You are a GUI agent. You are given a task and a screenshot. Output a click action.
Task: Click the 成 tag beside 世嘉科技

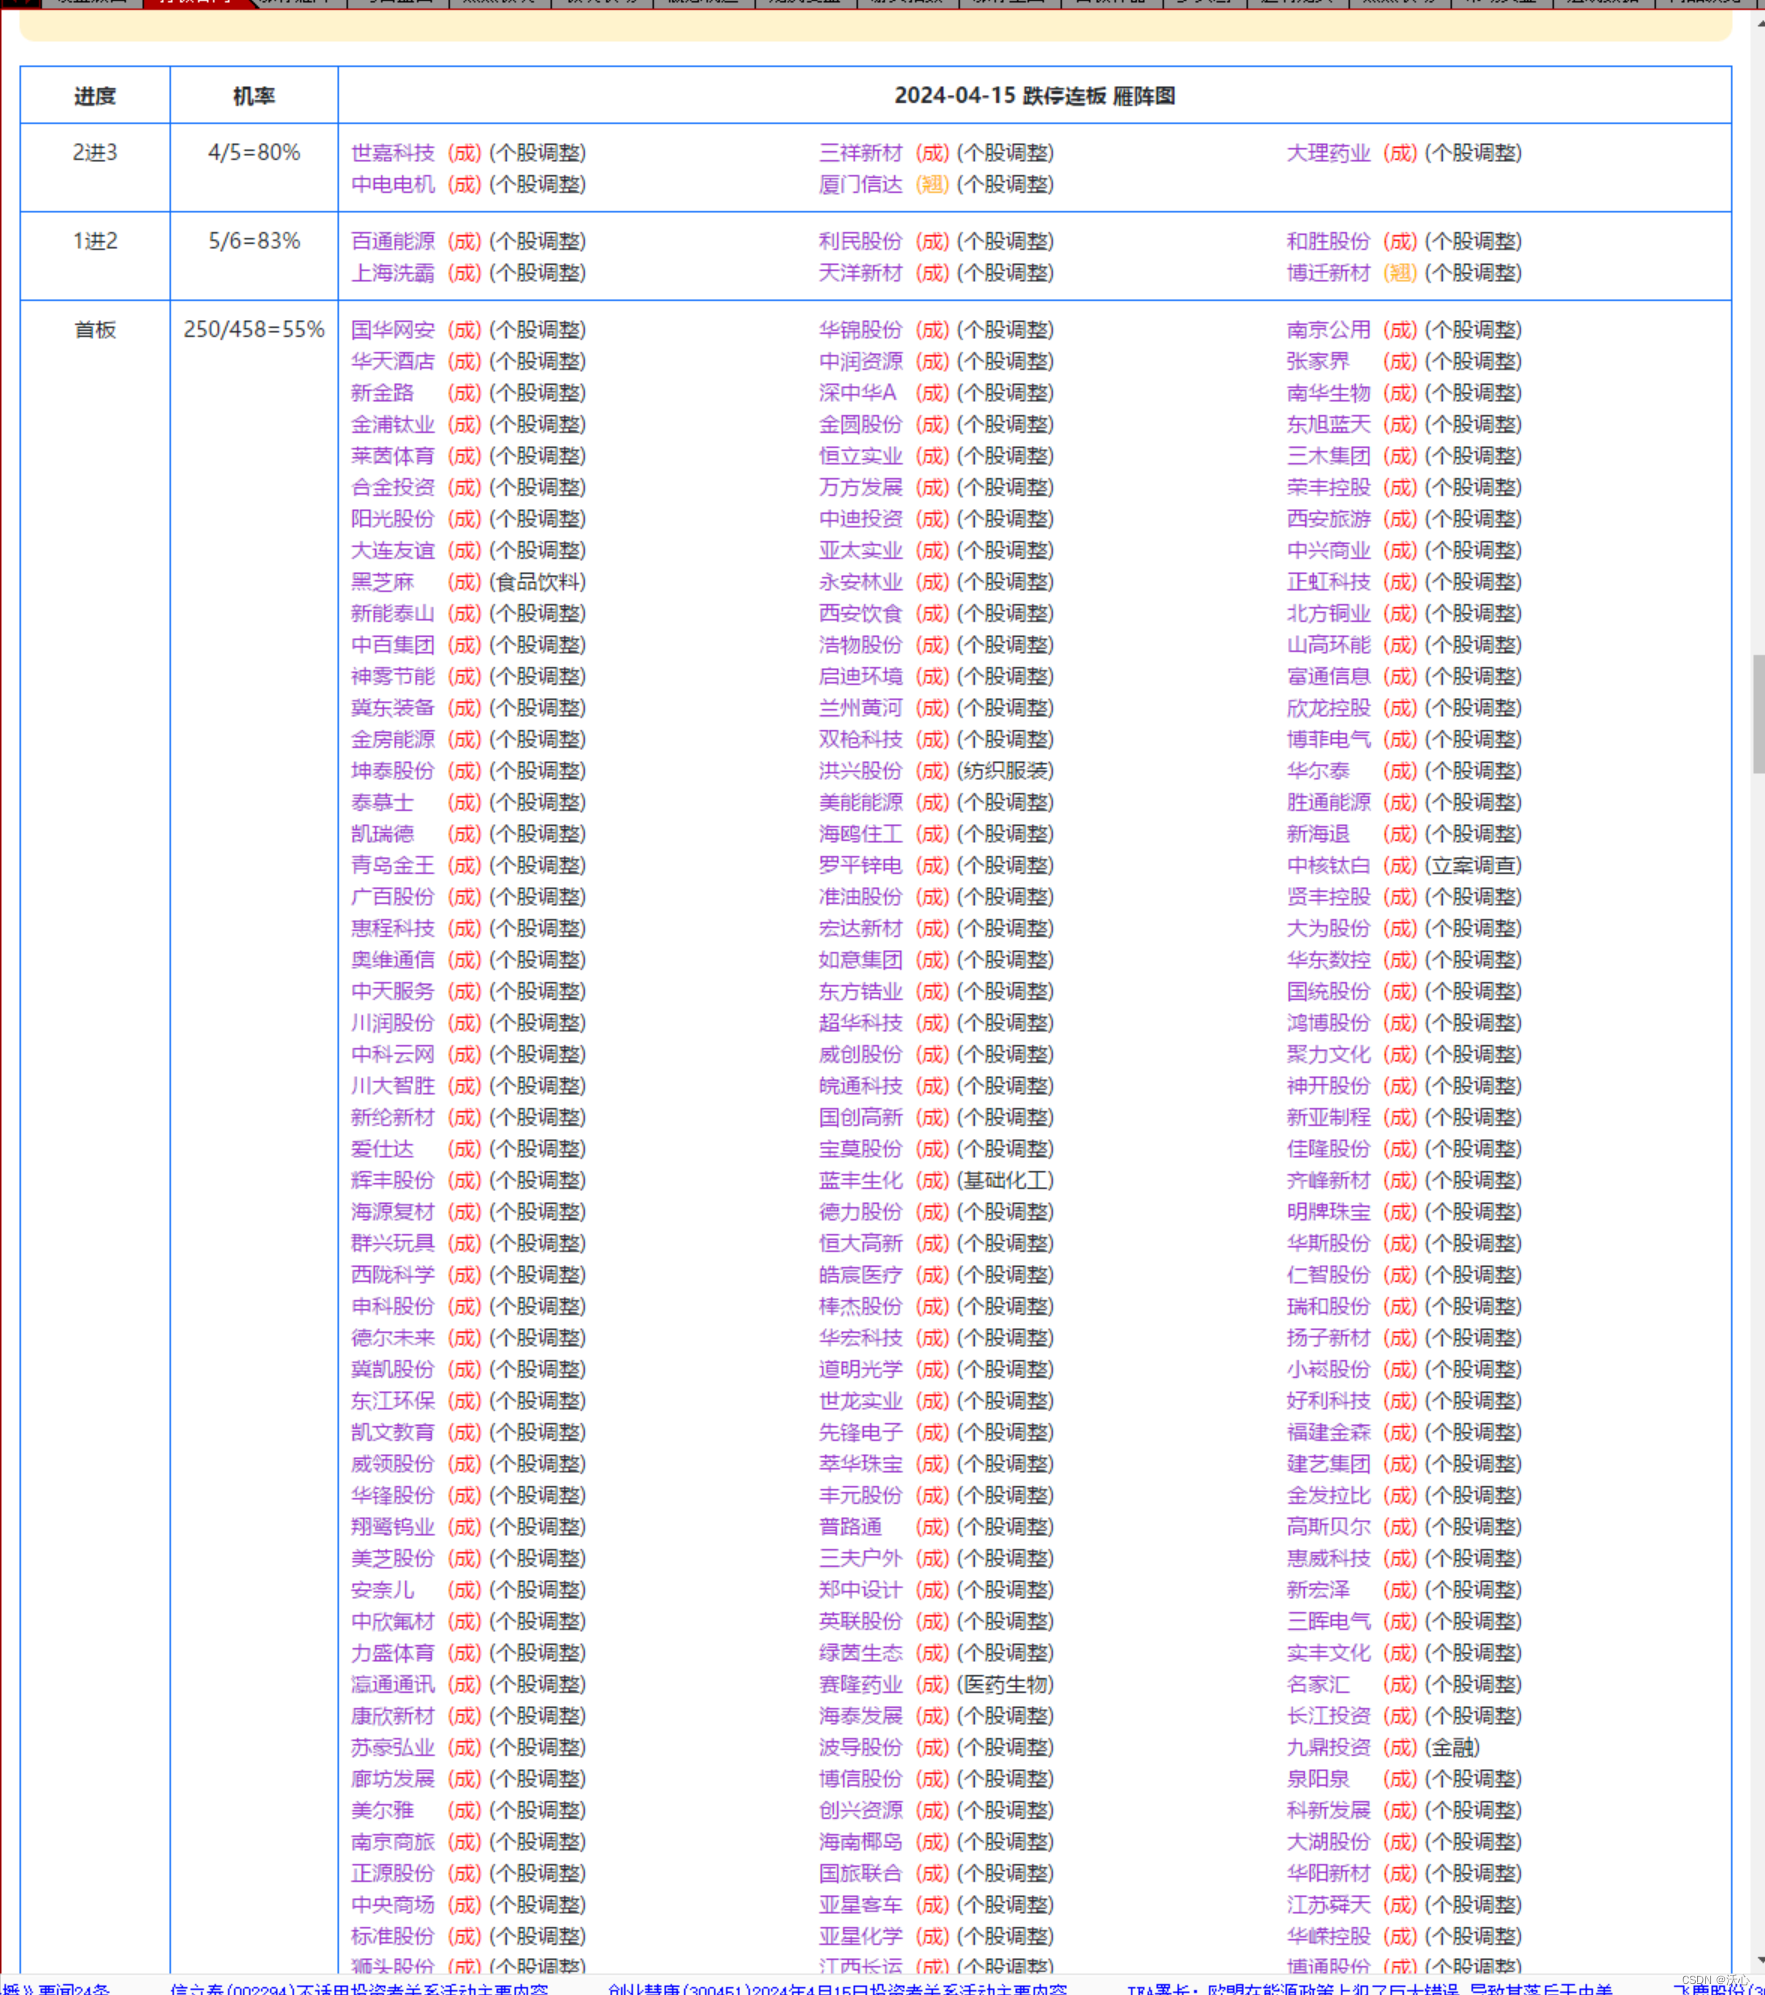pyautogui.click(x=464, y=153)
